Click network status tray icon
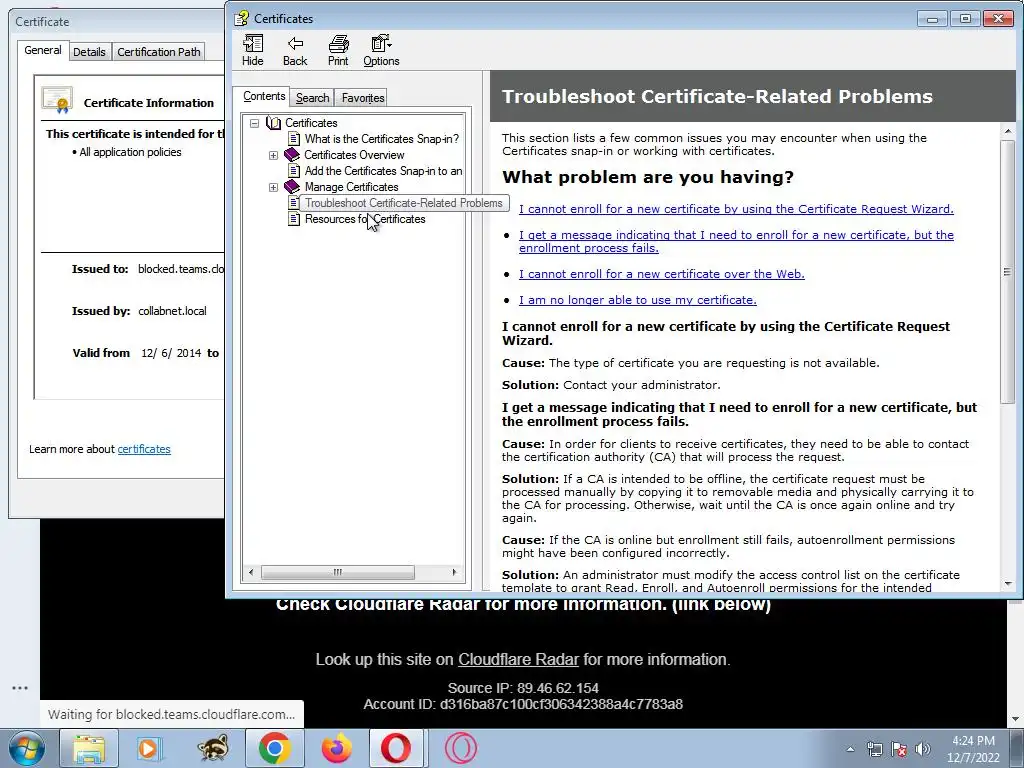 (874, 749)
